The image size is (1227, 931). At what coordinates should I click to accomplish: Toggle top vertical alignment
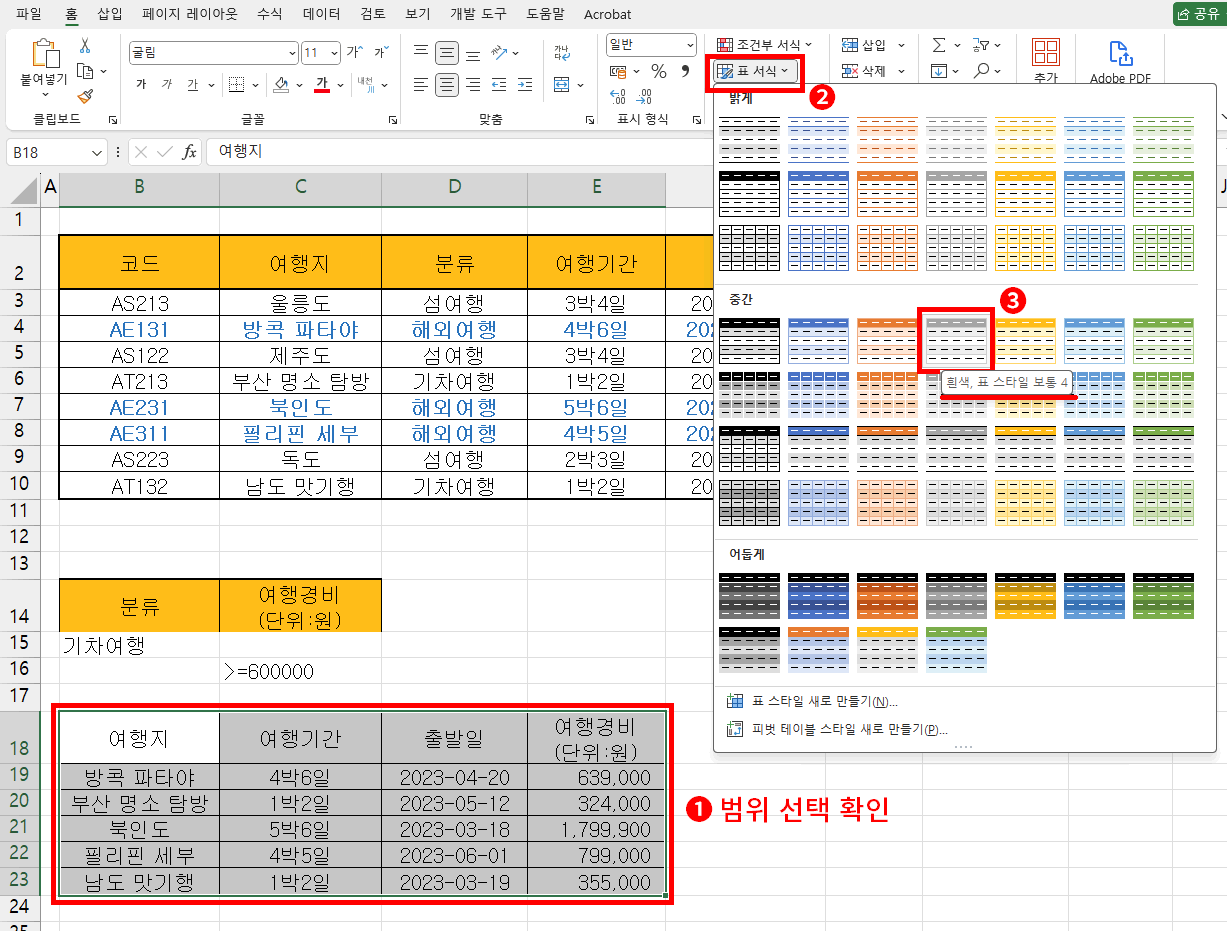[x=421, y=52]
